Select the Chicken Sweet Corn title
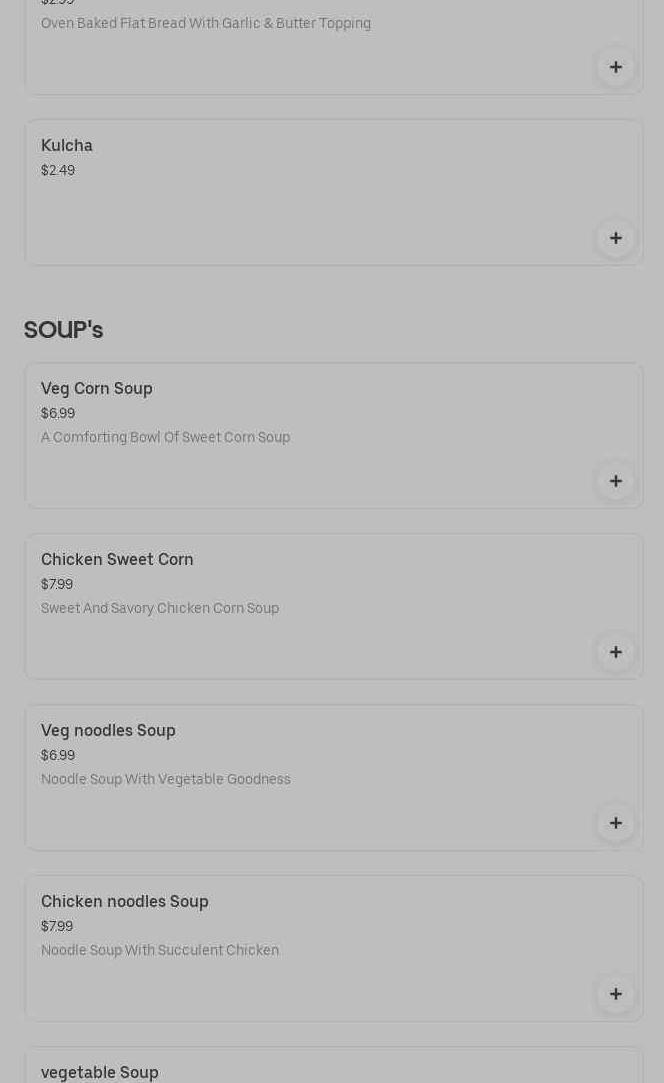This screenshot has height=1083, width=664. pos(117,560)
